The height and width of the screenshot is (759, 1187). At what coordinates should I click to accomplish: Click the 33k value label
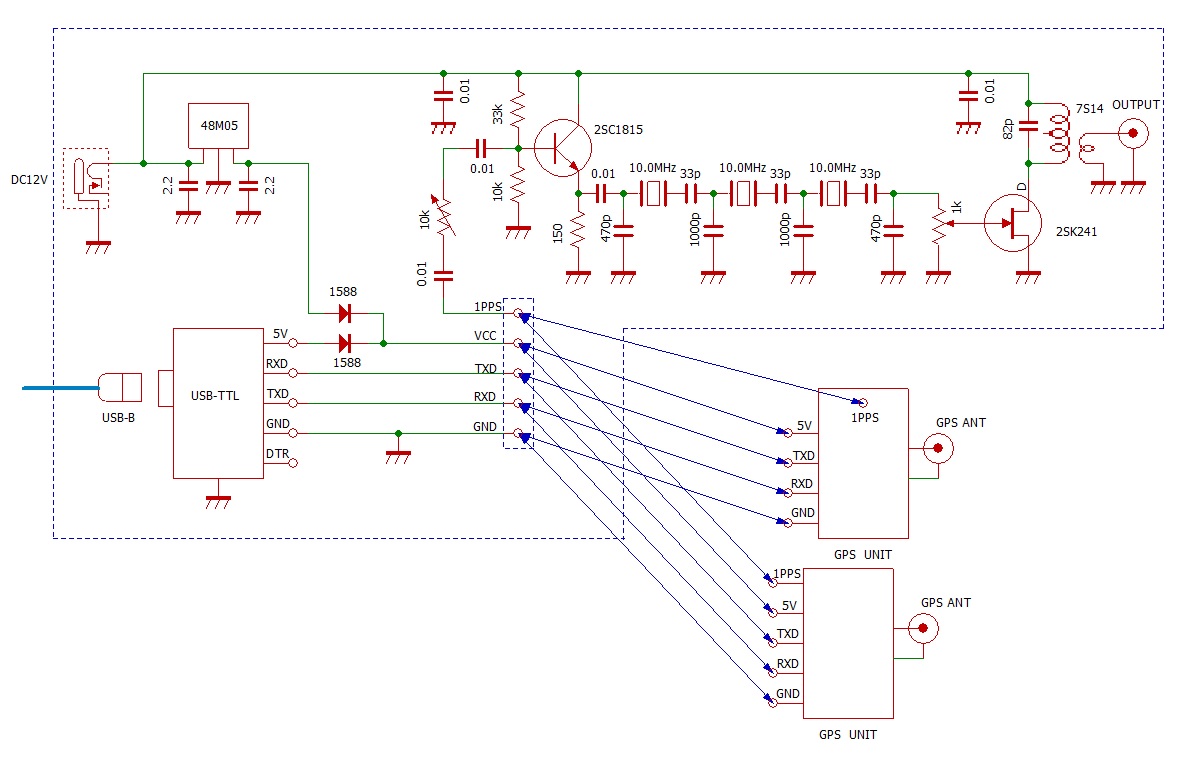point(497,114)
